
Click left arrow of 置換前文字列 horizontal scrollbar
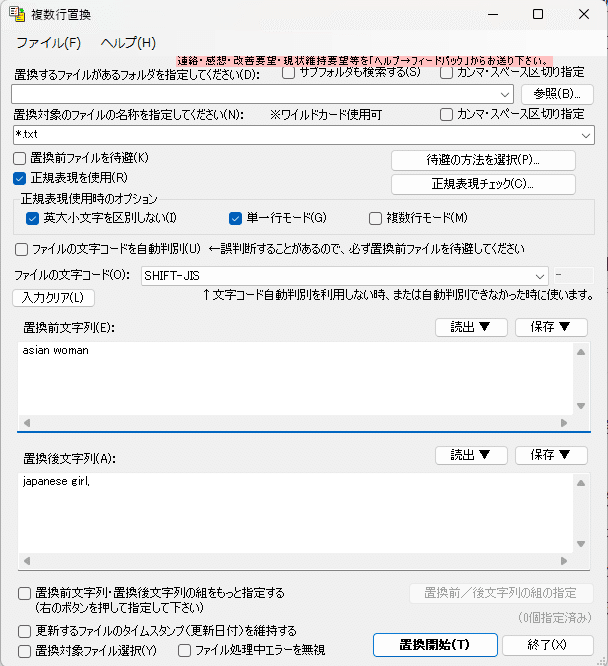coord(27,423)
